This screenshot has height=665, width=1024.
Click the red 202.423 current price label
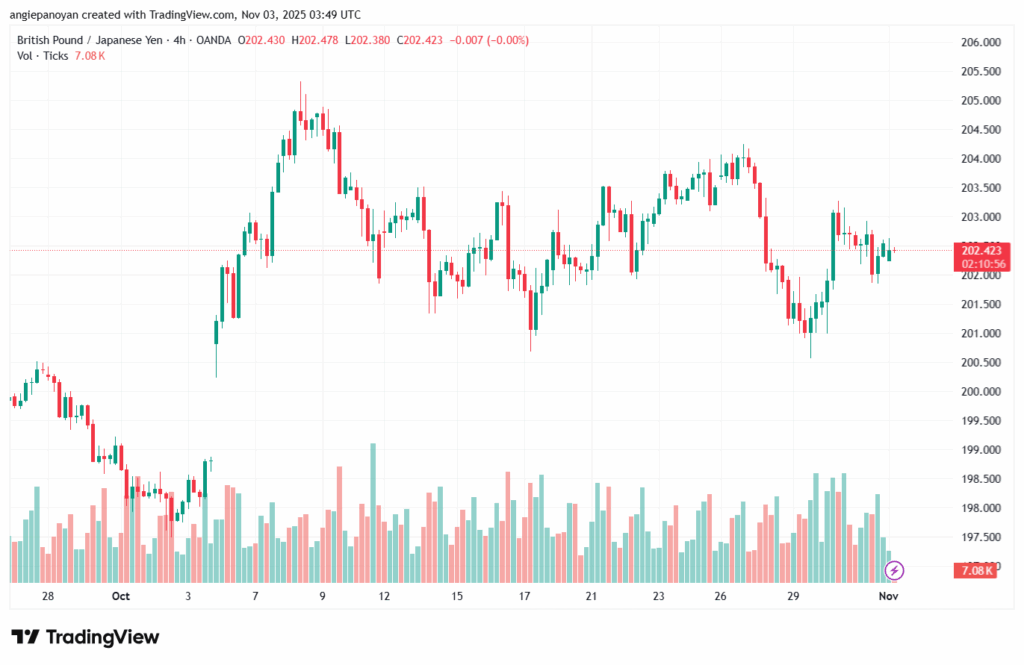click(980, 250)
